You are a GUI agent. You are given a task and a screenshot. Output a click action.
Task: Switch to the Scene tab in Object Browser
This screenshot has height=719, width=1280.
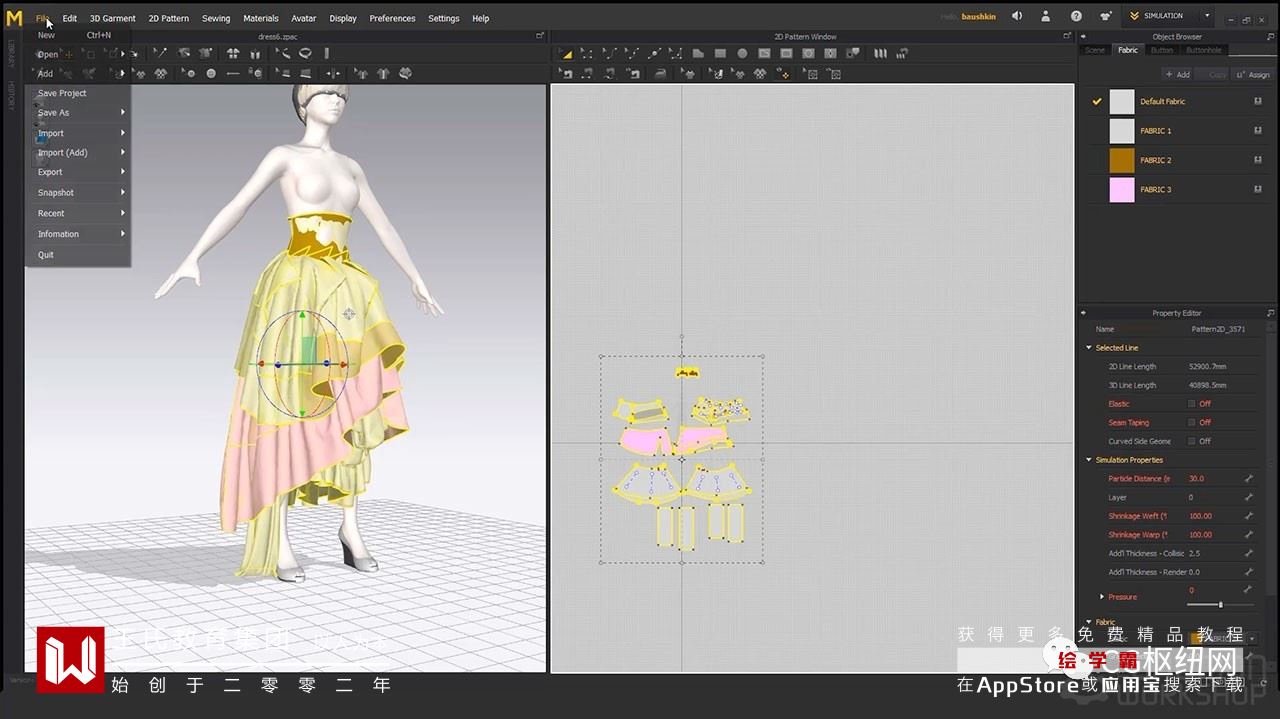[x=1095, y=50]
